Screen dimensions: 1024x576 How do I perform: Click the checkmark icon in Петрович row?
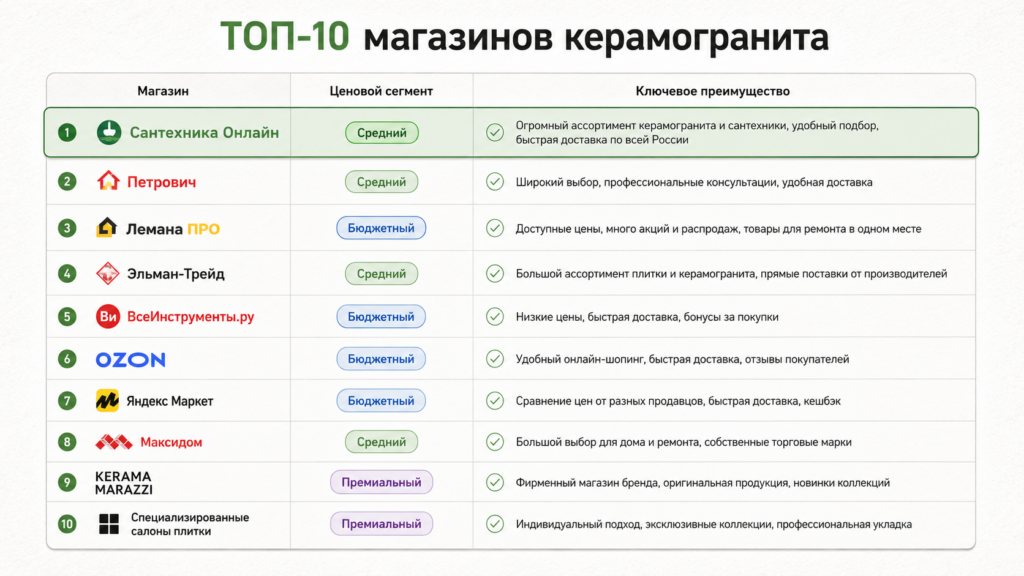[x=495, y=182]
